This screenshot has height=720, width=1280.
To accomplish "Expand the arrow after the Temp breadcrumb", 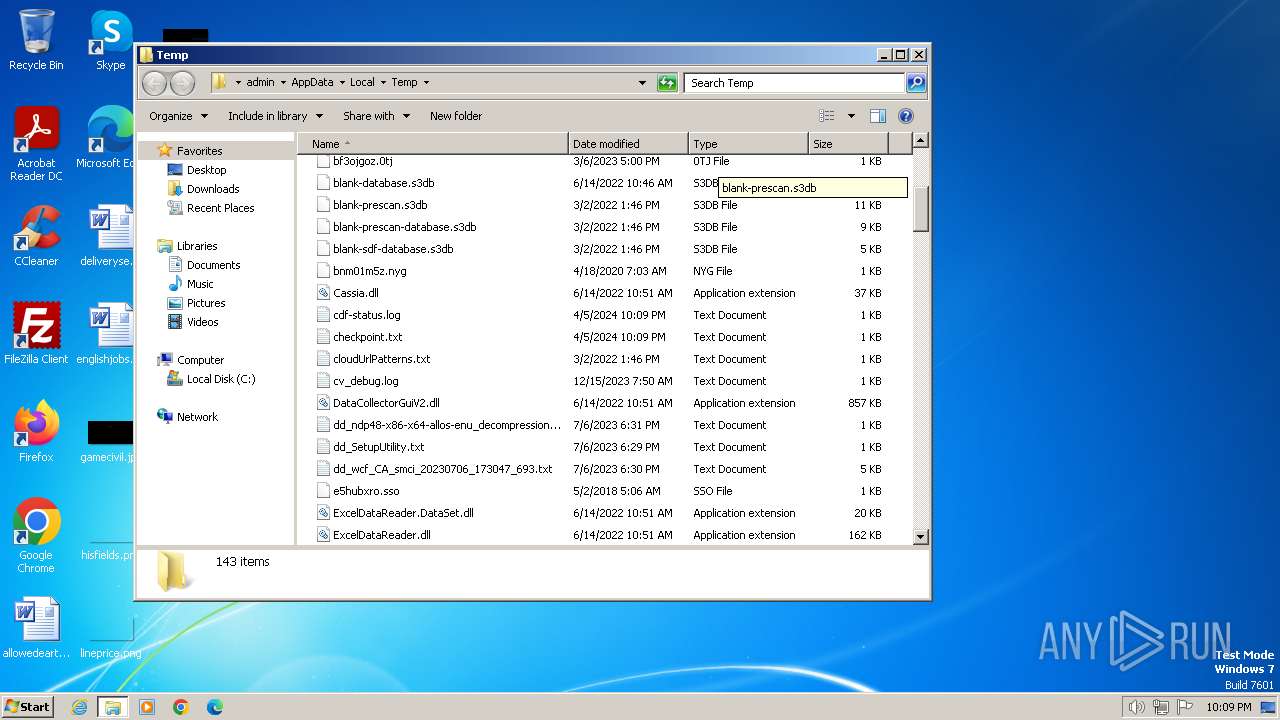I will pyautogui.click(x=426, y=82).
